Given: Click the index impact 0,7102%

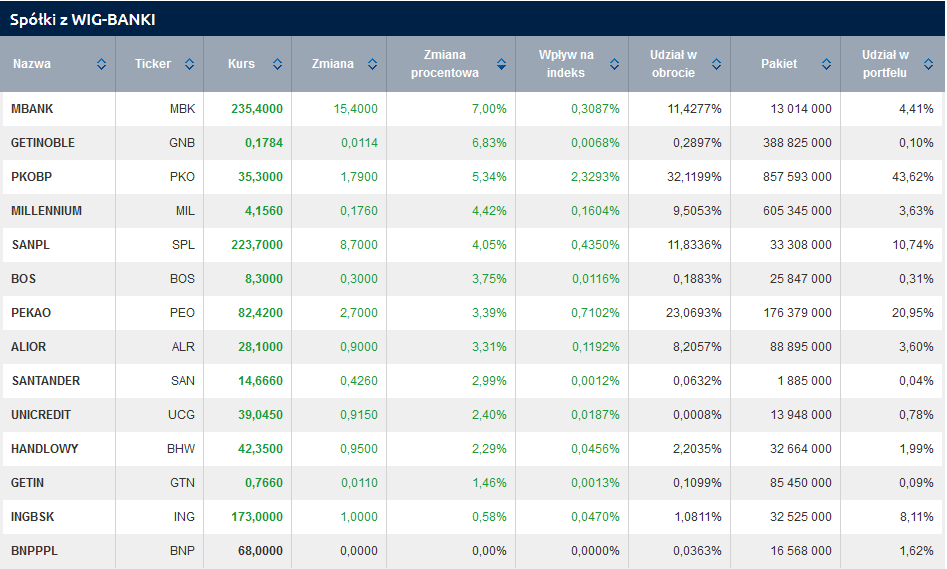Looking at the screenshot, I should click(595, 313).
